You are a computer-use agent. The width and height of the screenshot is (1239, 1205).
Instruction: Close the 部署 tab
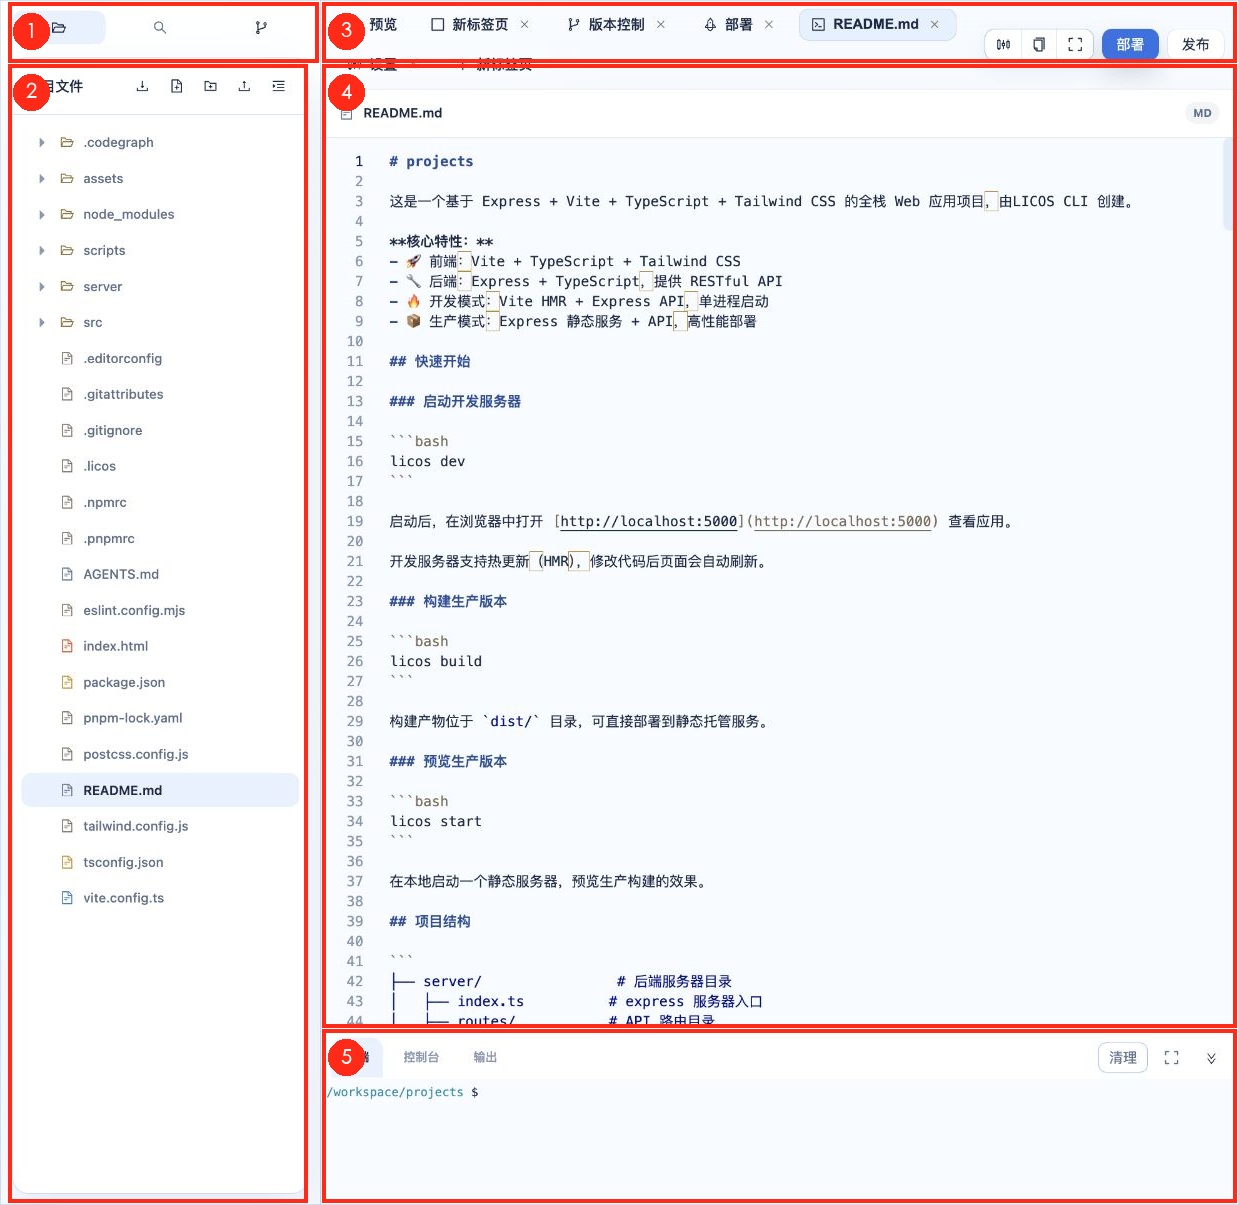[769, 25]
